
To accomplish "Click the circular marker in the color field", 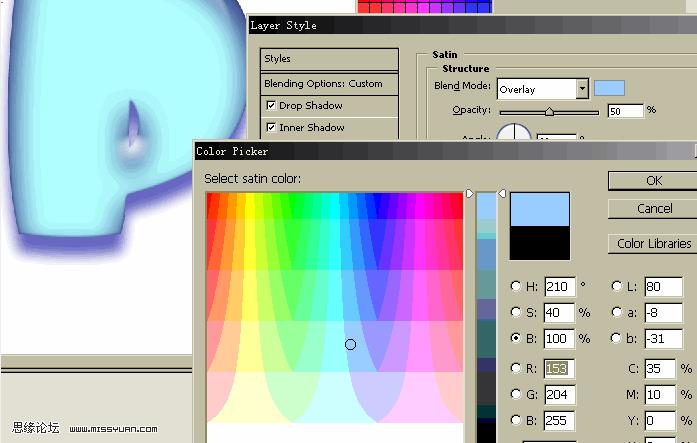I will (350, 344).
